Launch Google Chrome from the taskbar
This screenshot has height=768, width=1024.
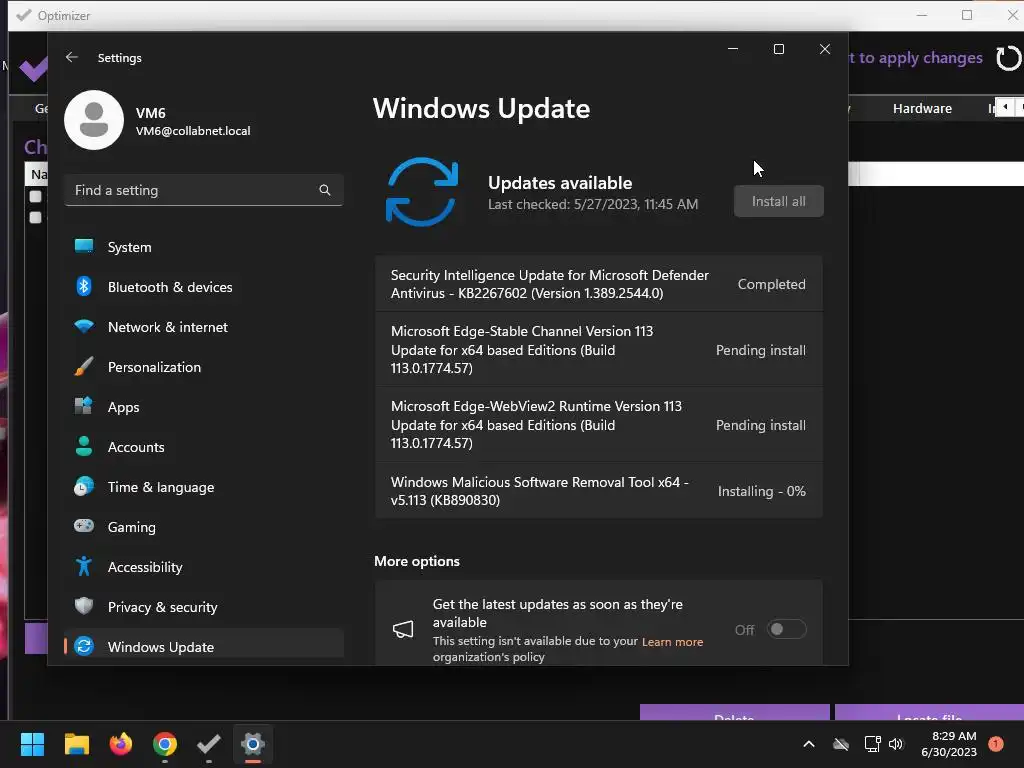pos(165,744)
